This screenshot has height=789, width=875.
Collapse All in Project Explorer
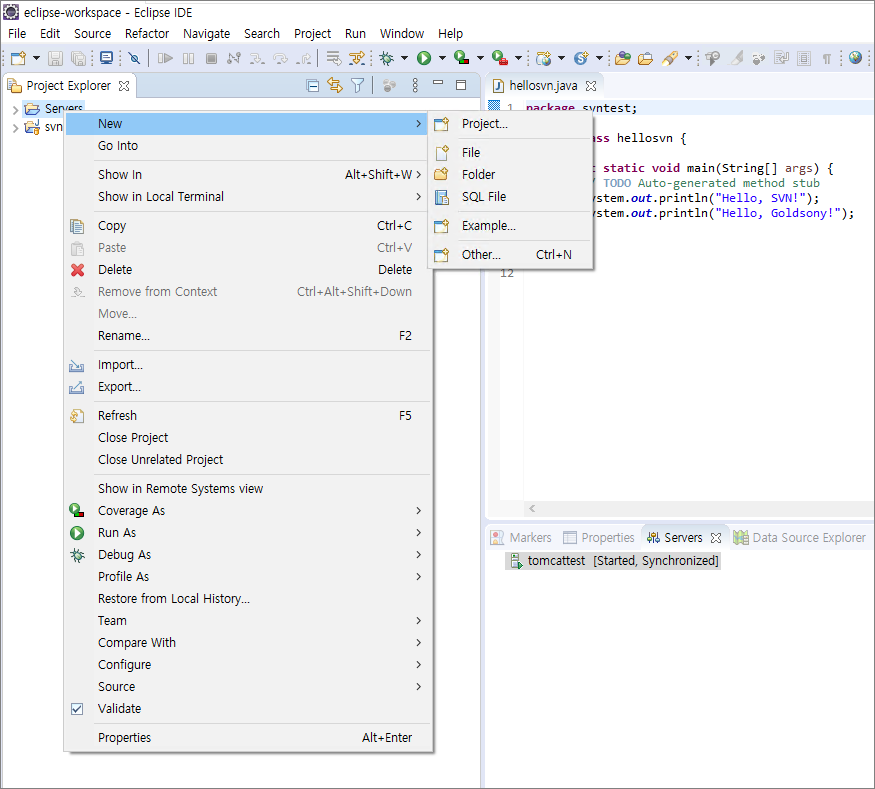coord(312,85)
